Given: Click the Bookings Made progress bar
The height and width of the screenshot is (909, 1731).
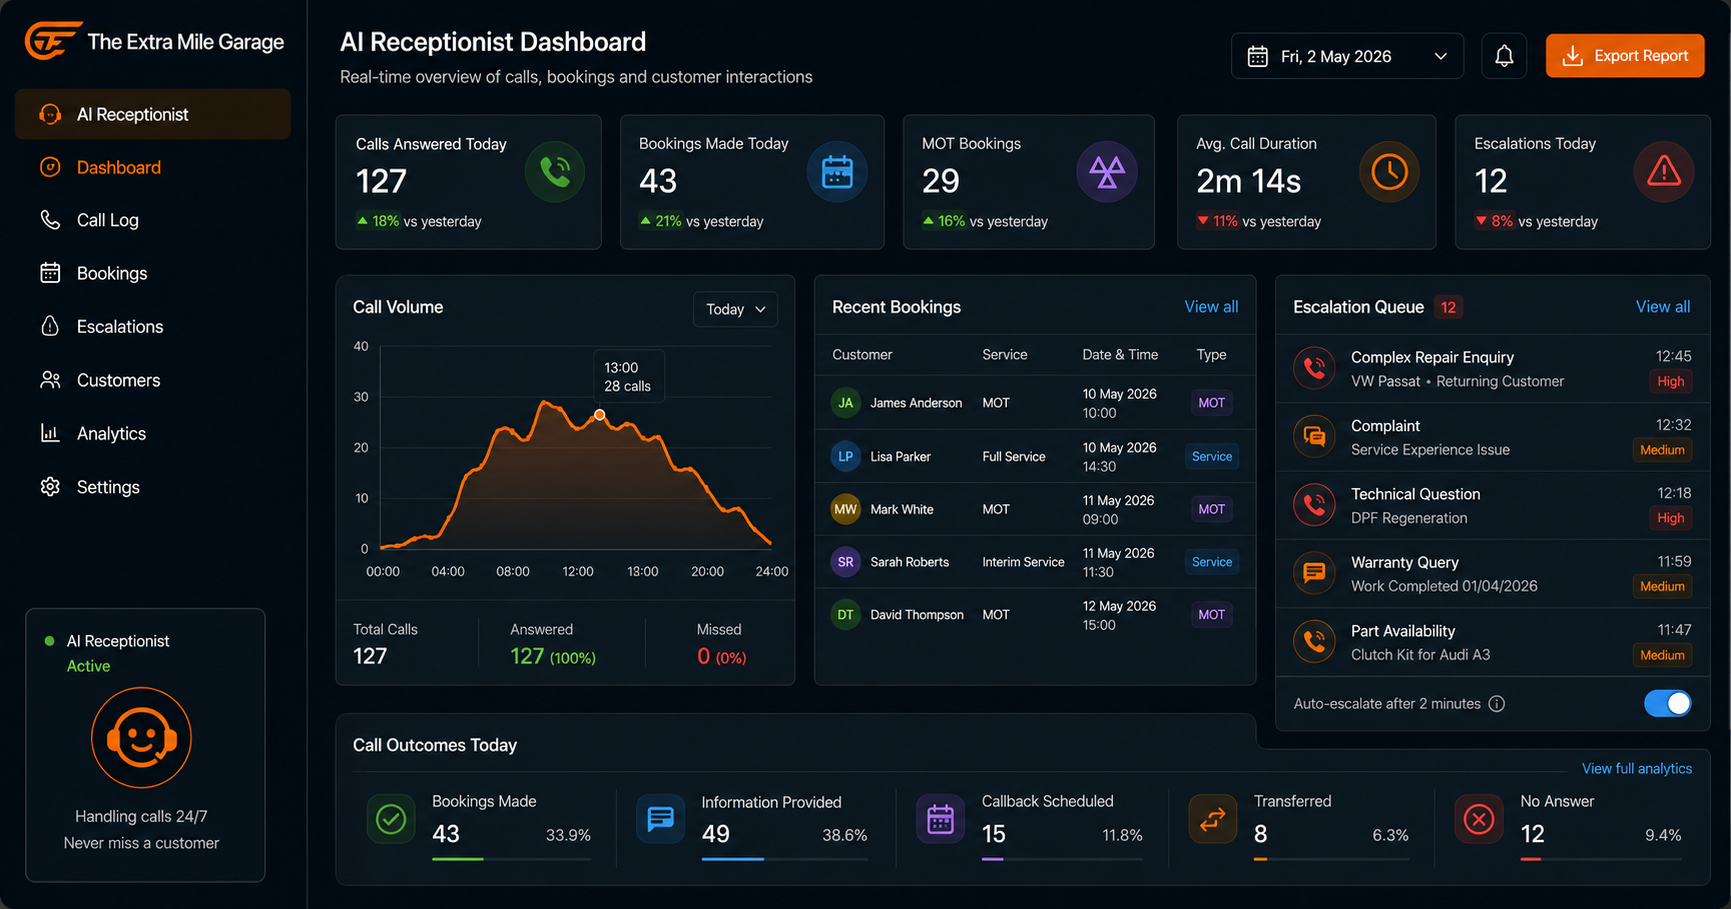Looking at the screenshot, I should 511,859.
